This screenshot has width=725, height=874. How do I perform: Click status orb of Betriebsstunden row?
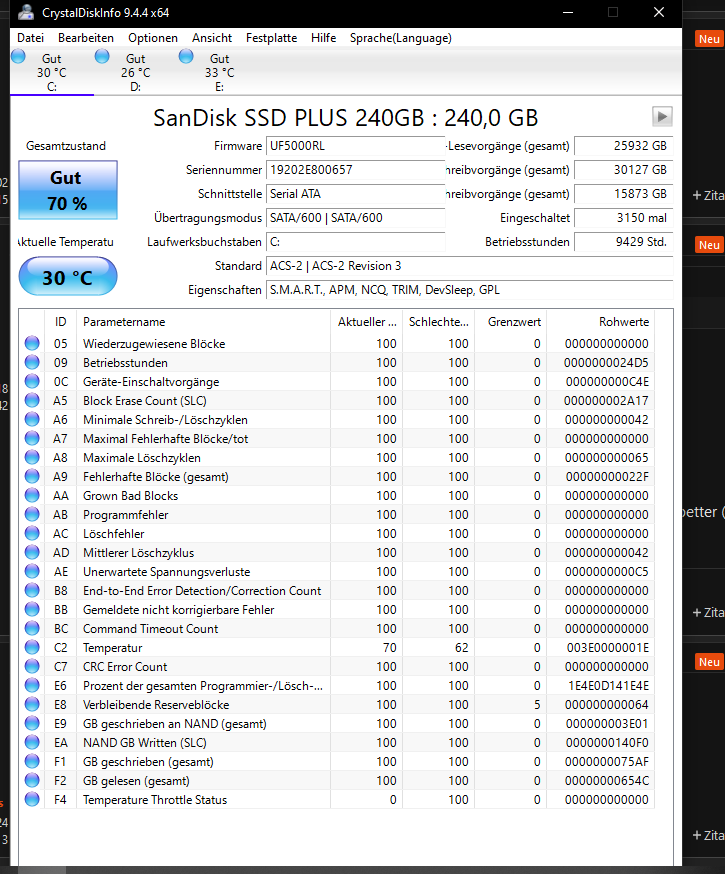[32, 362]
